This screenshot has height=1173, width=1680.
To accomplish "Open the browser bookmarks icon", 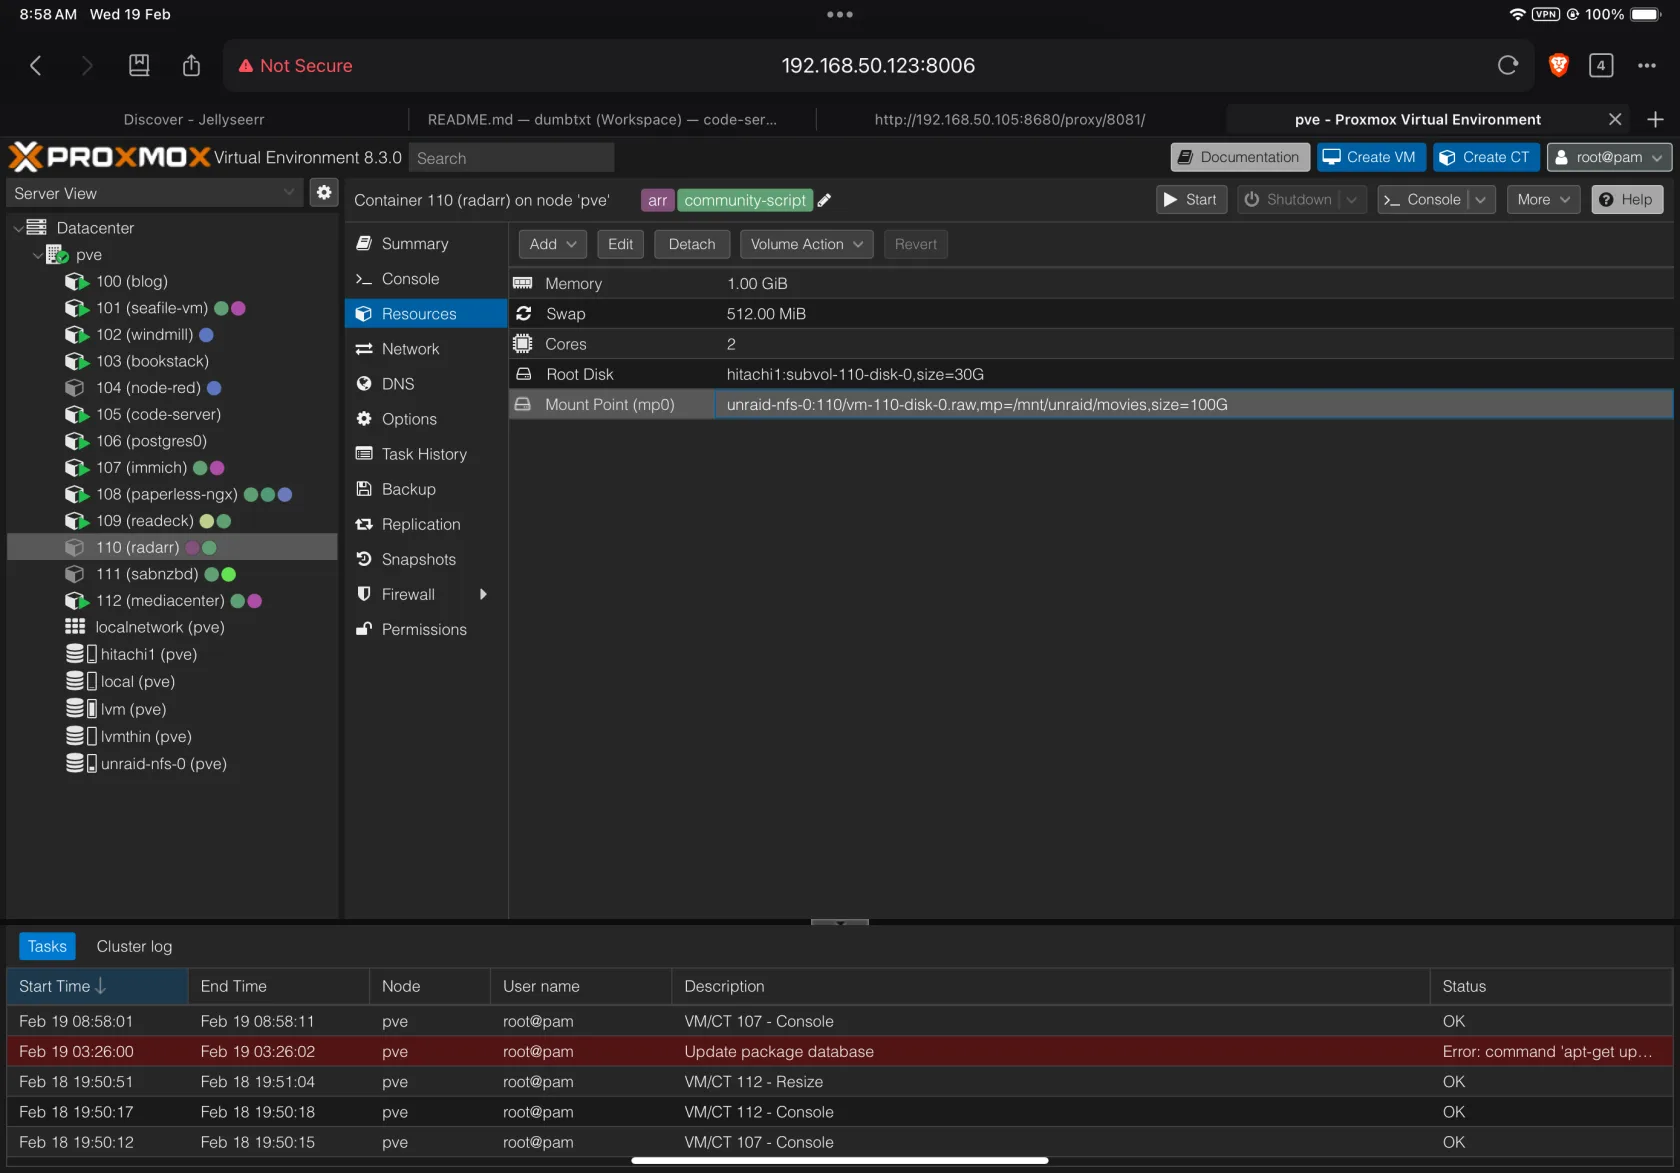I will click(139, 66).
